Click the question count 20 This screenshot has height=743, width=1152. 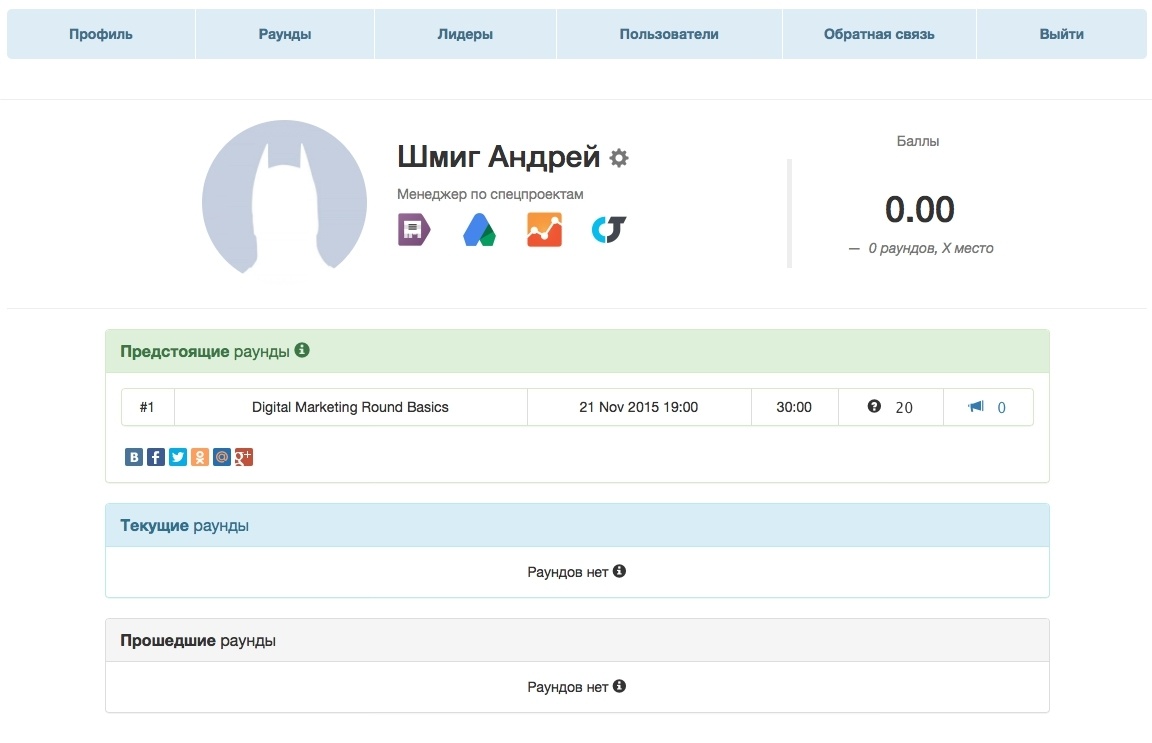[x=904, y=408]
